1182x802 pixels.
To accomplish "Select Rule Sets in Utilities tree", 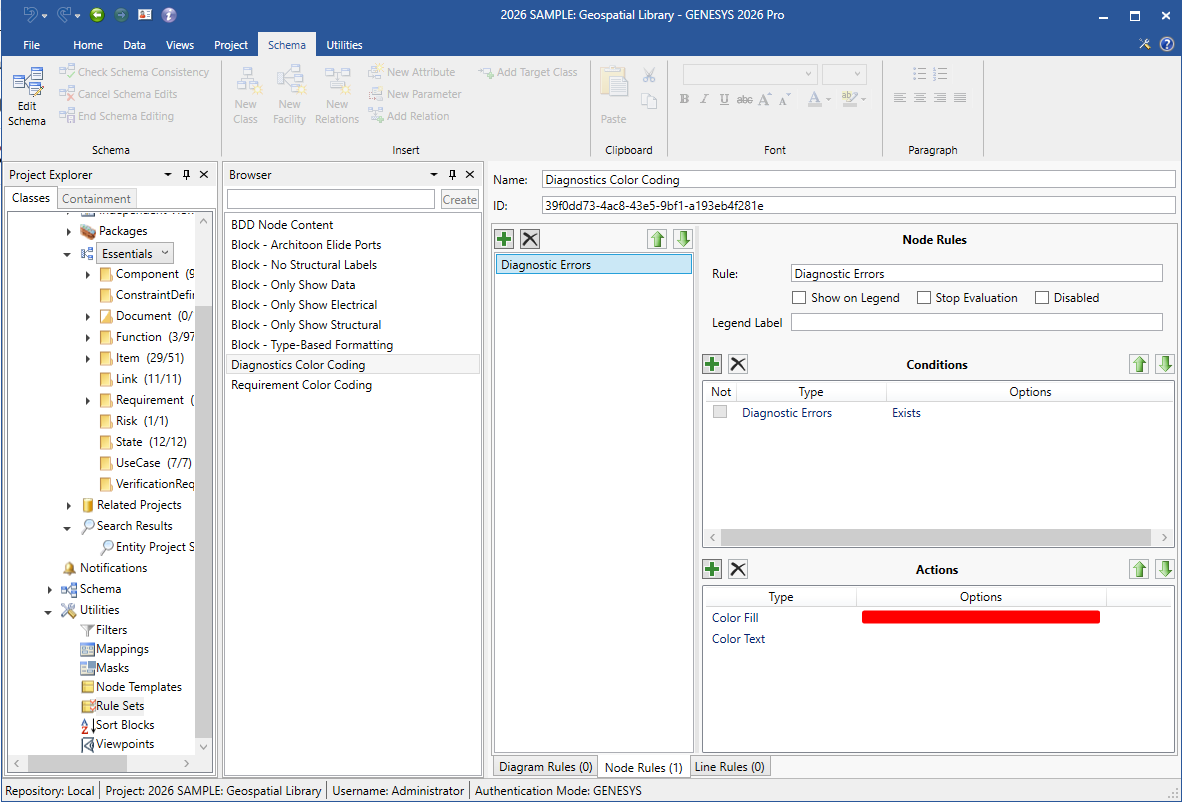I will (x=119, y=706).
